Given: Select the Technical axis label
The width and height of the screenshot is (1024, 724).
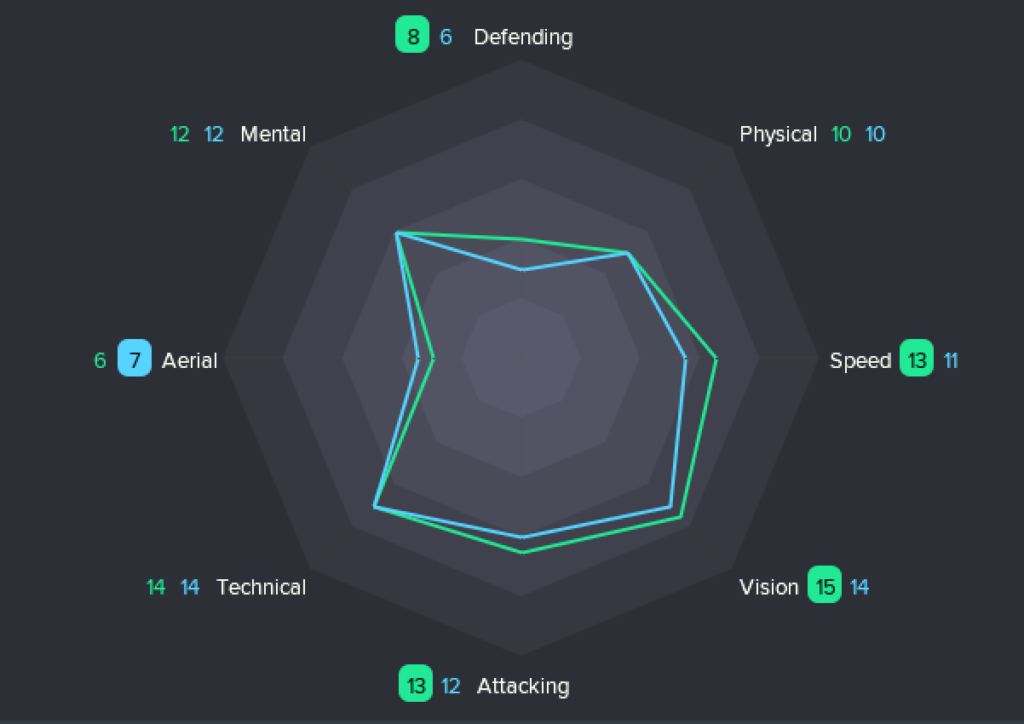Looking at the screenshot, I should pos(261,587).
